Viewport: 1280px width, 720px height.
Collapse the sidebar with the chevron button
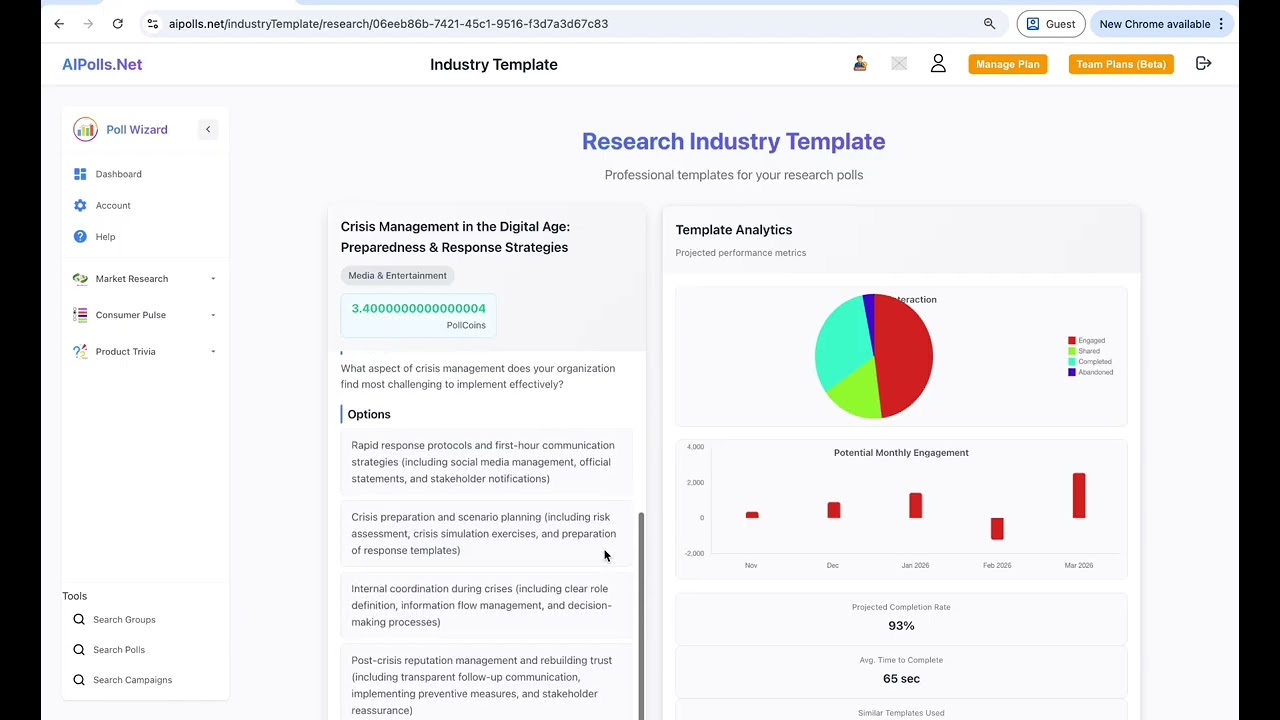pyautogui.click(x=208, y=129)
